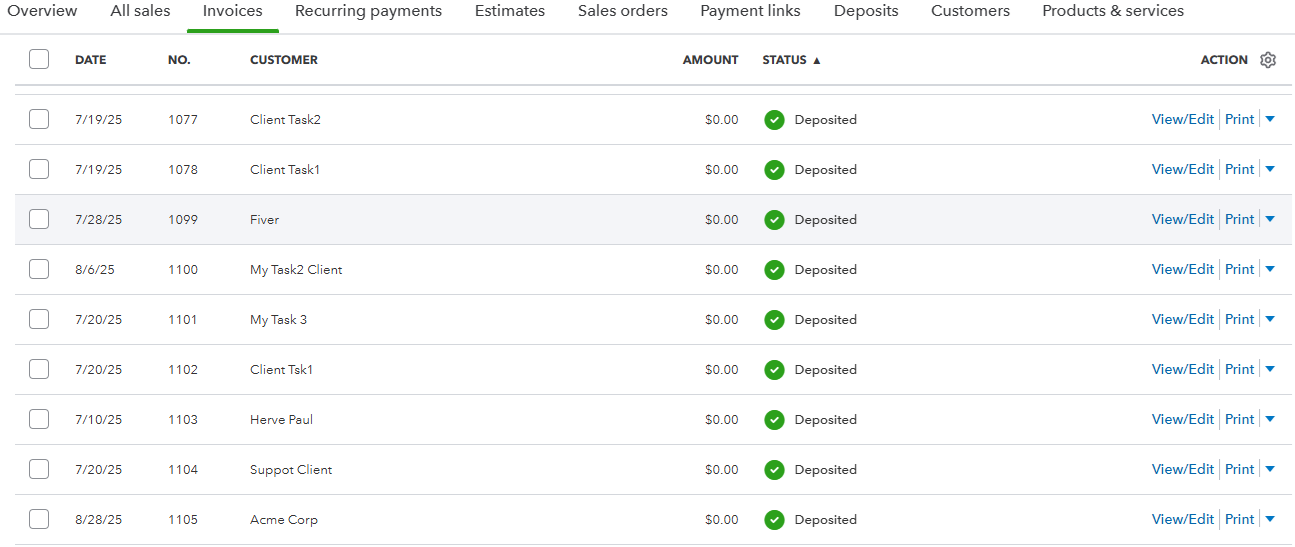Image resolution: width=1295 pixels, height=547 pixels.
Task: Click the green checkmark icon for Fiver invoice
Action: click(x=774, y=220)
